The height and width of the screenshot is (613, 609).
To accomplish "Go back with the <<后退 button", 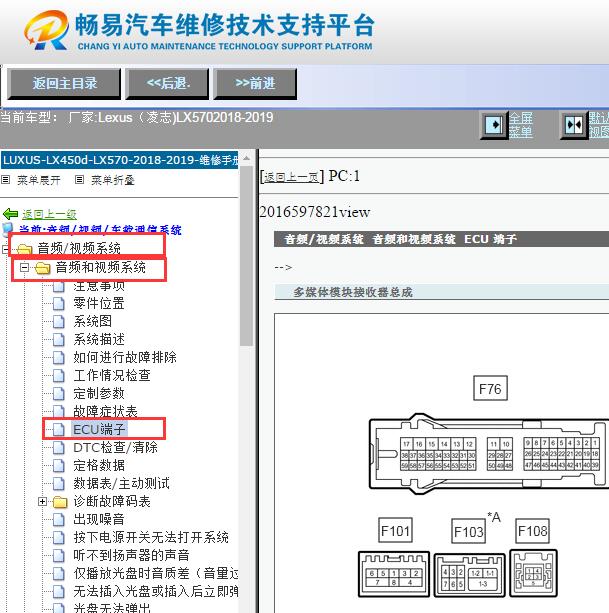I will pyautogui.click(x=167, y=83).
